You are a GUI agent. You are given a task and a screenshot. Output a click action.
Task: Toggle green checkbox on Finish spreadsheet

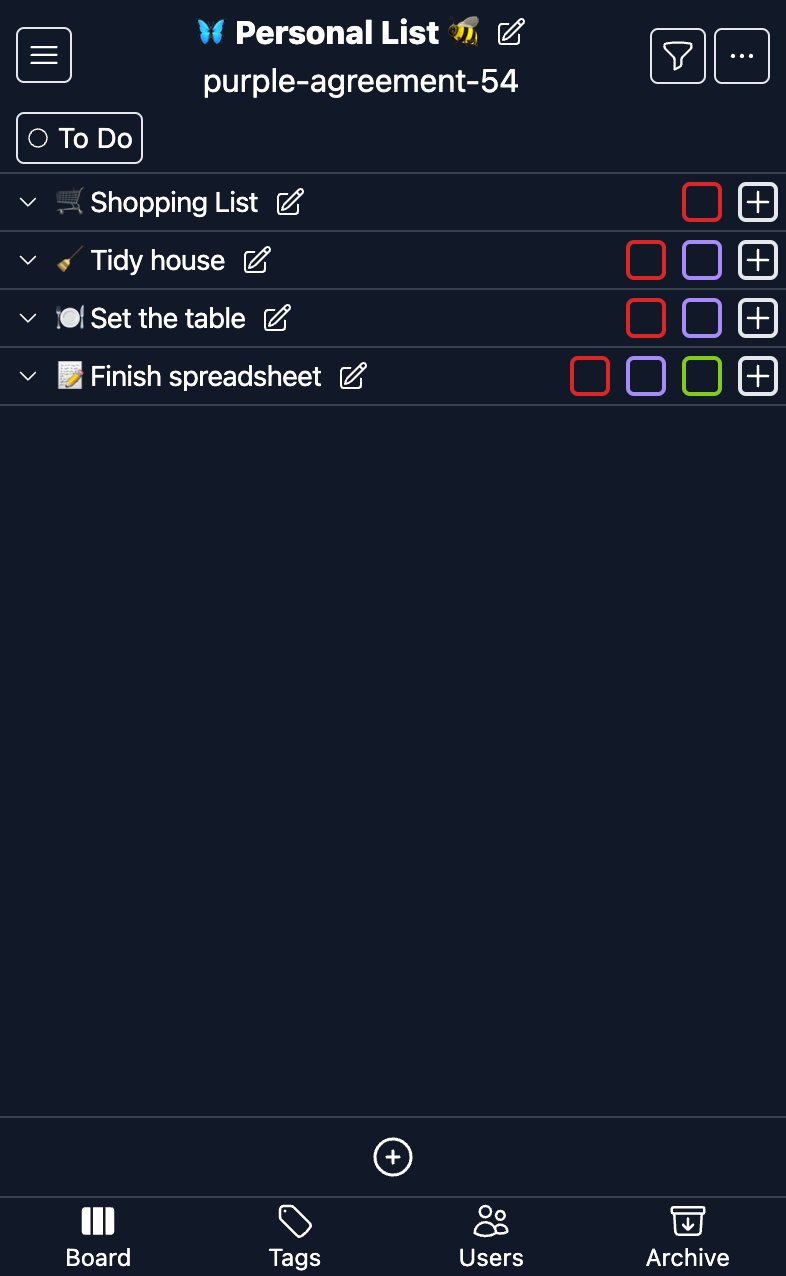pyautogui.click(x=702, y=376)
